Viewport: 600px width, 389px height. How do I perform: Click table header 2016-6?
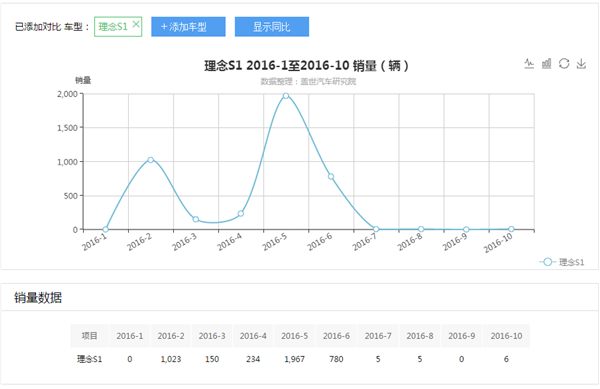click(x=336, y=336)
